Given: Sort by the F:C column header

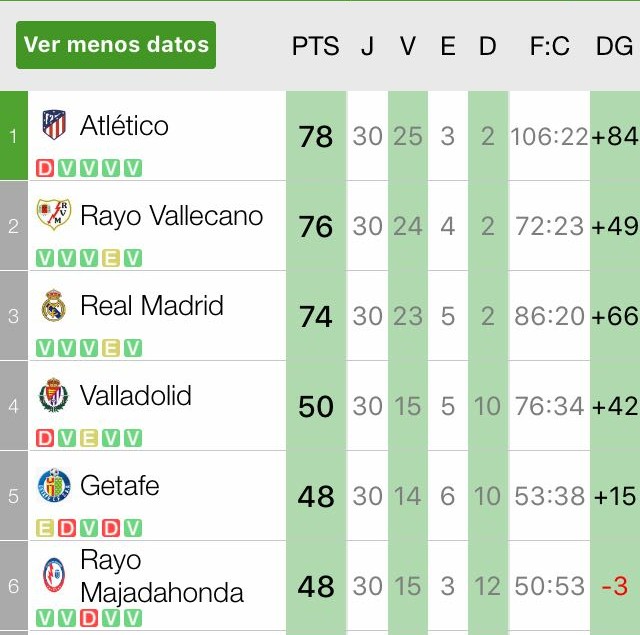Looking at the screenshot, I should point(549,46).
